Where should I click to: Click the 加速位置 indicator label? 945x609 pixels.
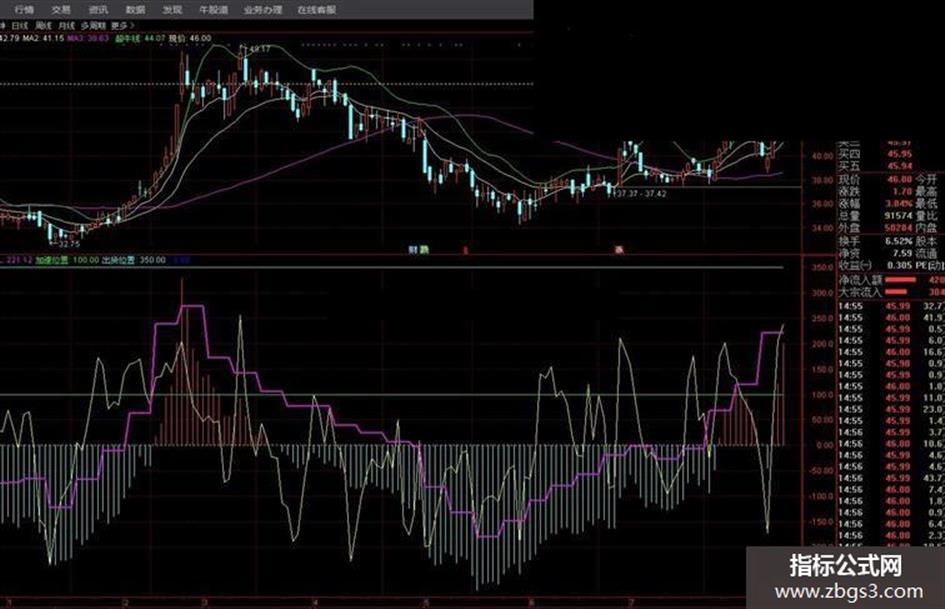[51, 260]
